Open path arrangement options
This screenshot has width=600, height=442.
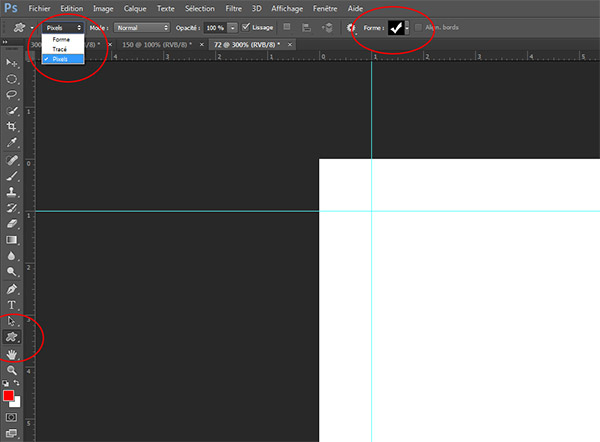(x=328, y=28)
